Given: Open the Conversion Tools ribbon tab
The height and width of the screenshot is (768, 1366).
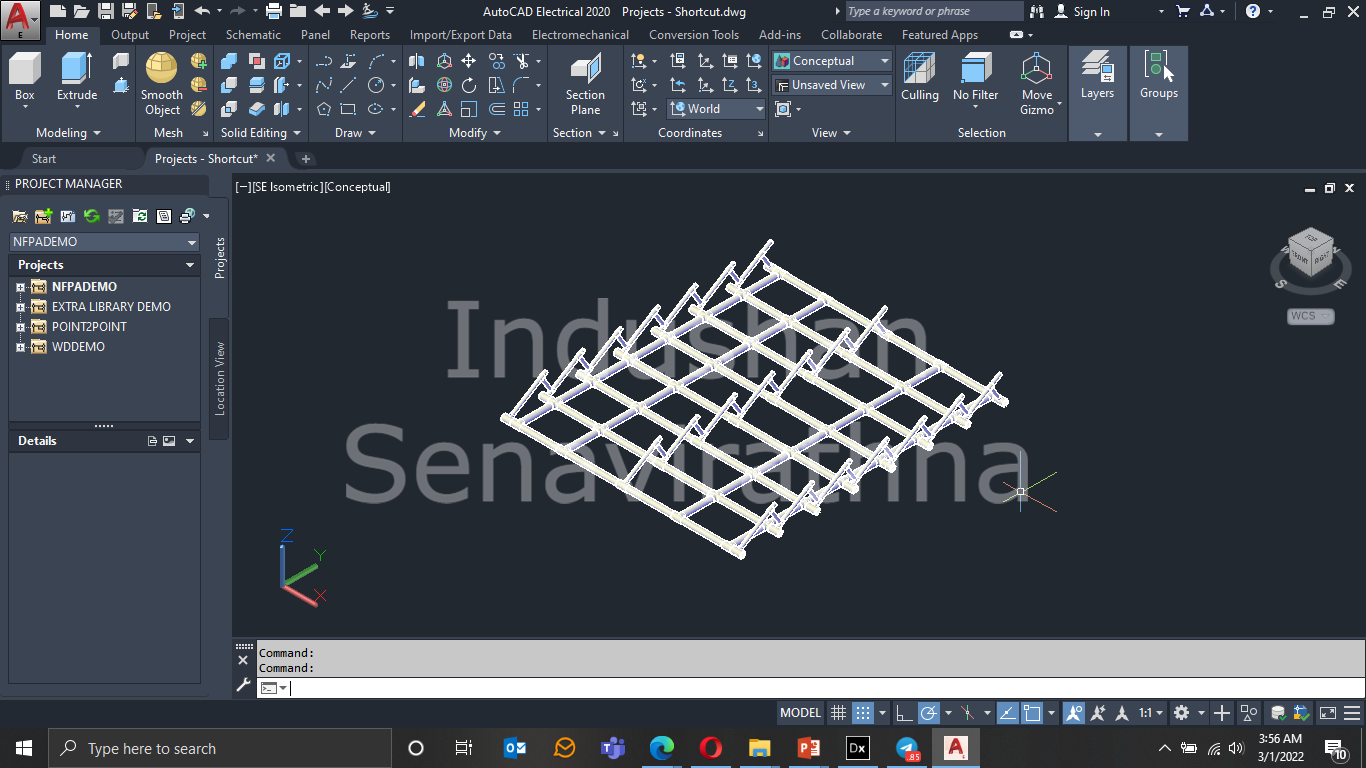Looking at the screenshot, I should 694,35.
